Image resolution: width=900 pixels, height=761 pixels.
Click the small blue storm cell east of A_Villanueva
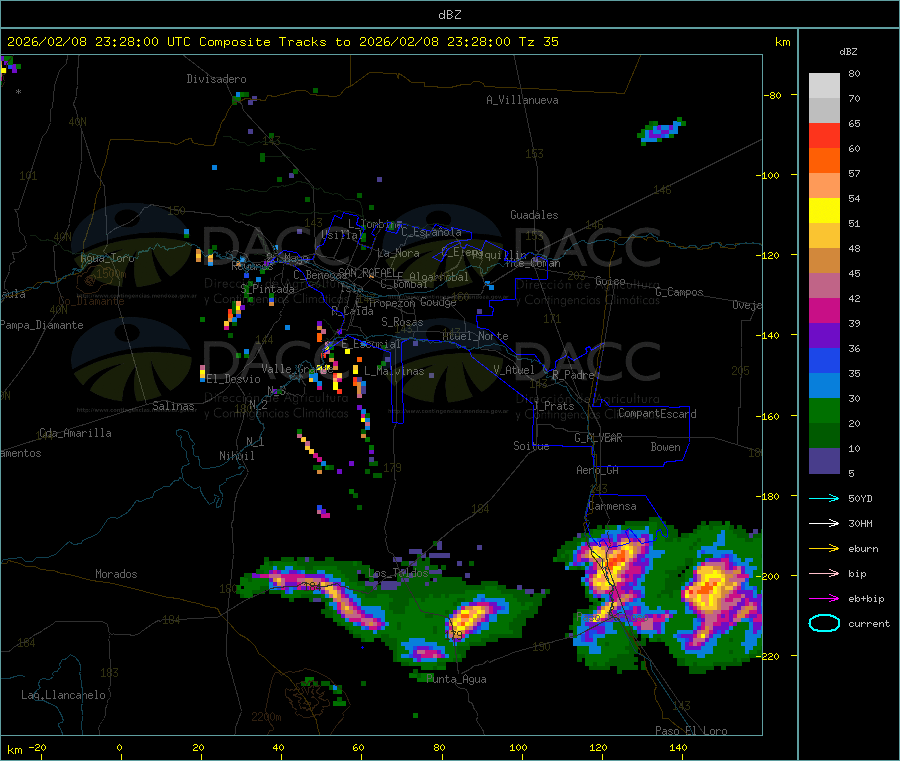(661, 131)
